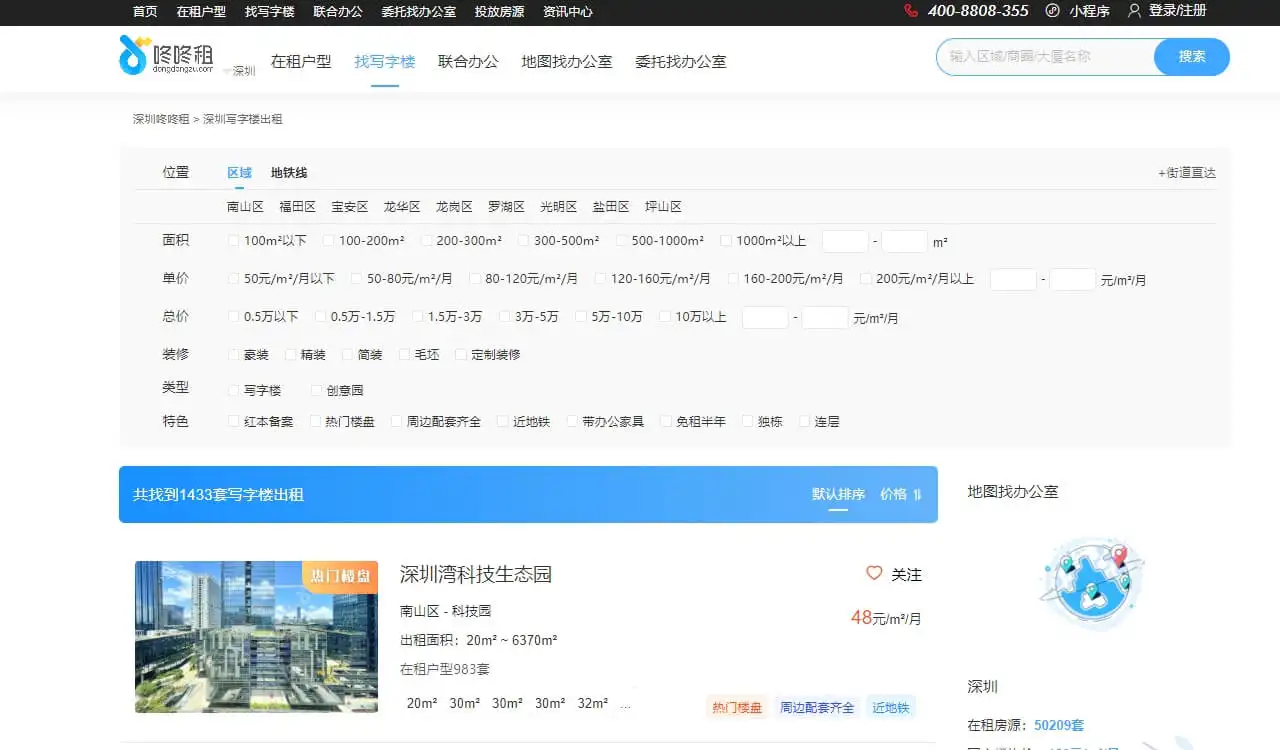Select the 3万-5万 total price checkbox

click(x=505, y=317)
